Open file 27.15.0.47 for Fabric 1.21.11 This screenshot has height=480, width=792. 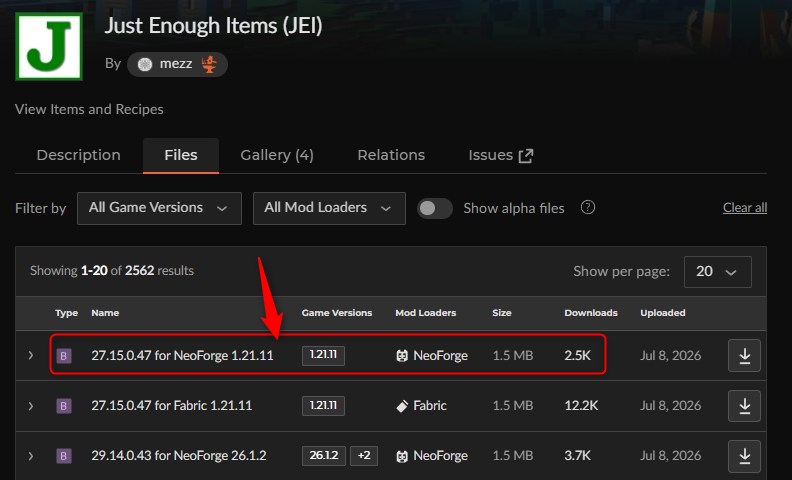[x=172, y=406]
